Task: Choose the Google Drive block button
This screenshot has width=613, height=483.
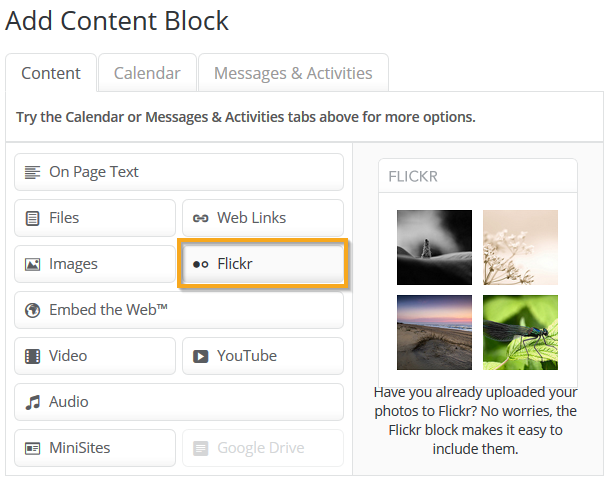Action: [263, 448]
